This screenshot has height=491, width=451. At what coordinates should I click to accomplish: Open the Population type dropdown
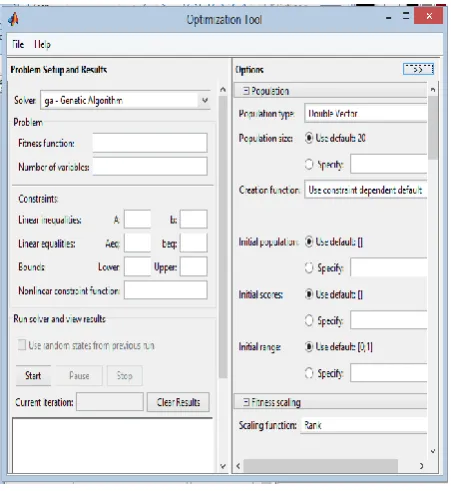point(366,113)
